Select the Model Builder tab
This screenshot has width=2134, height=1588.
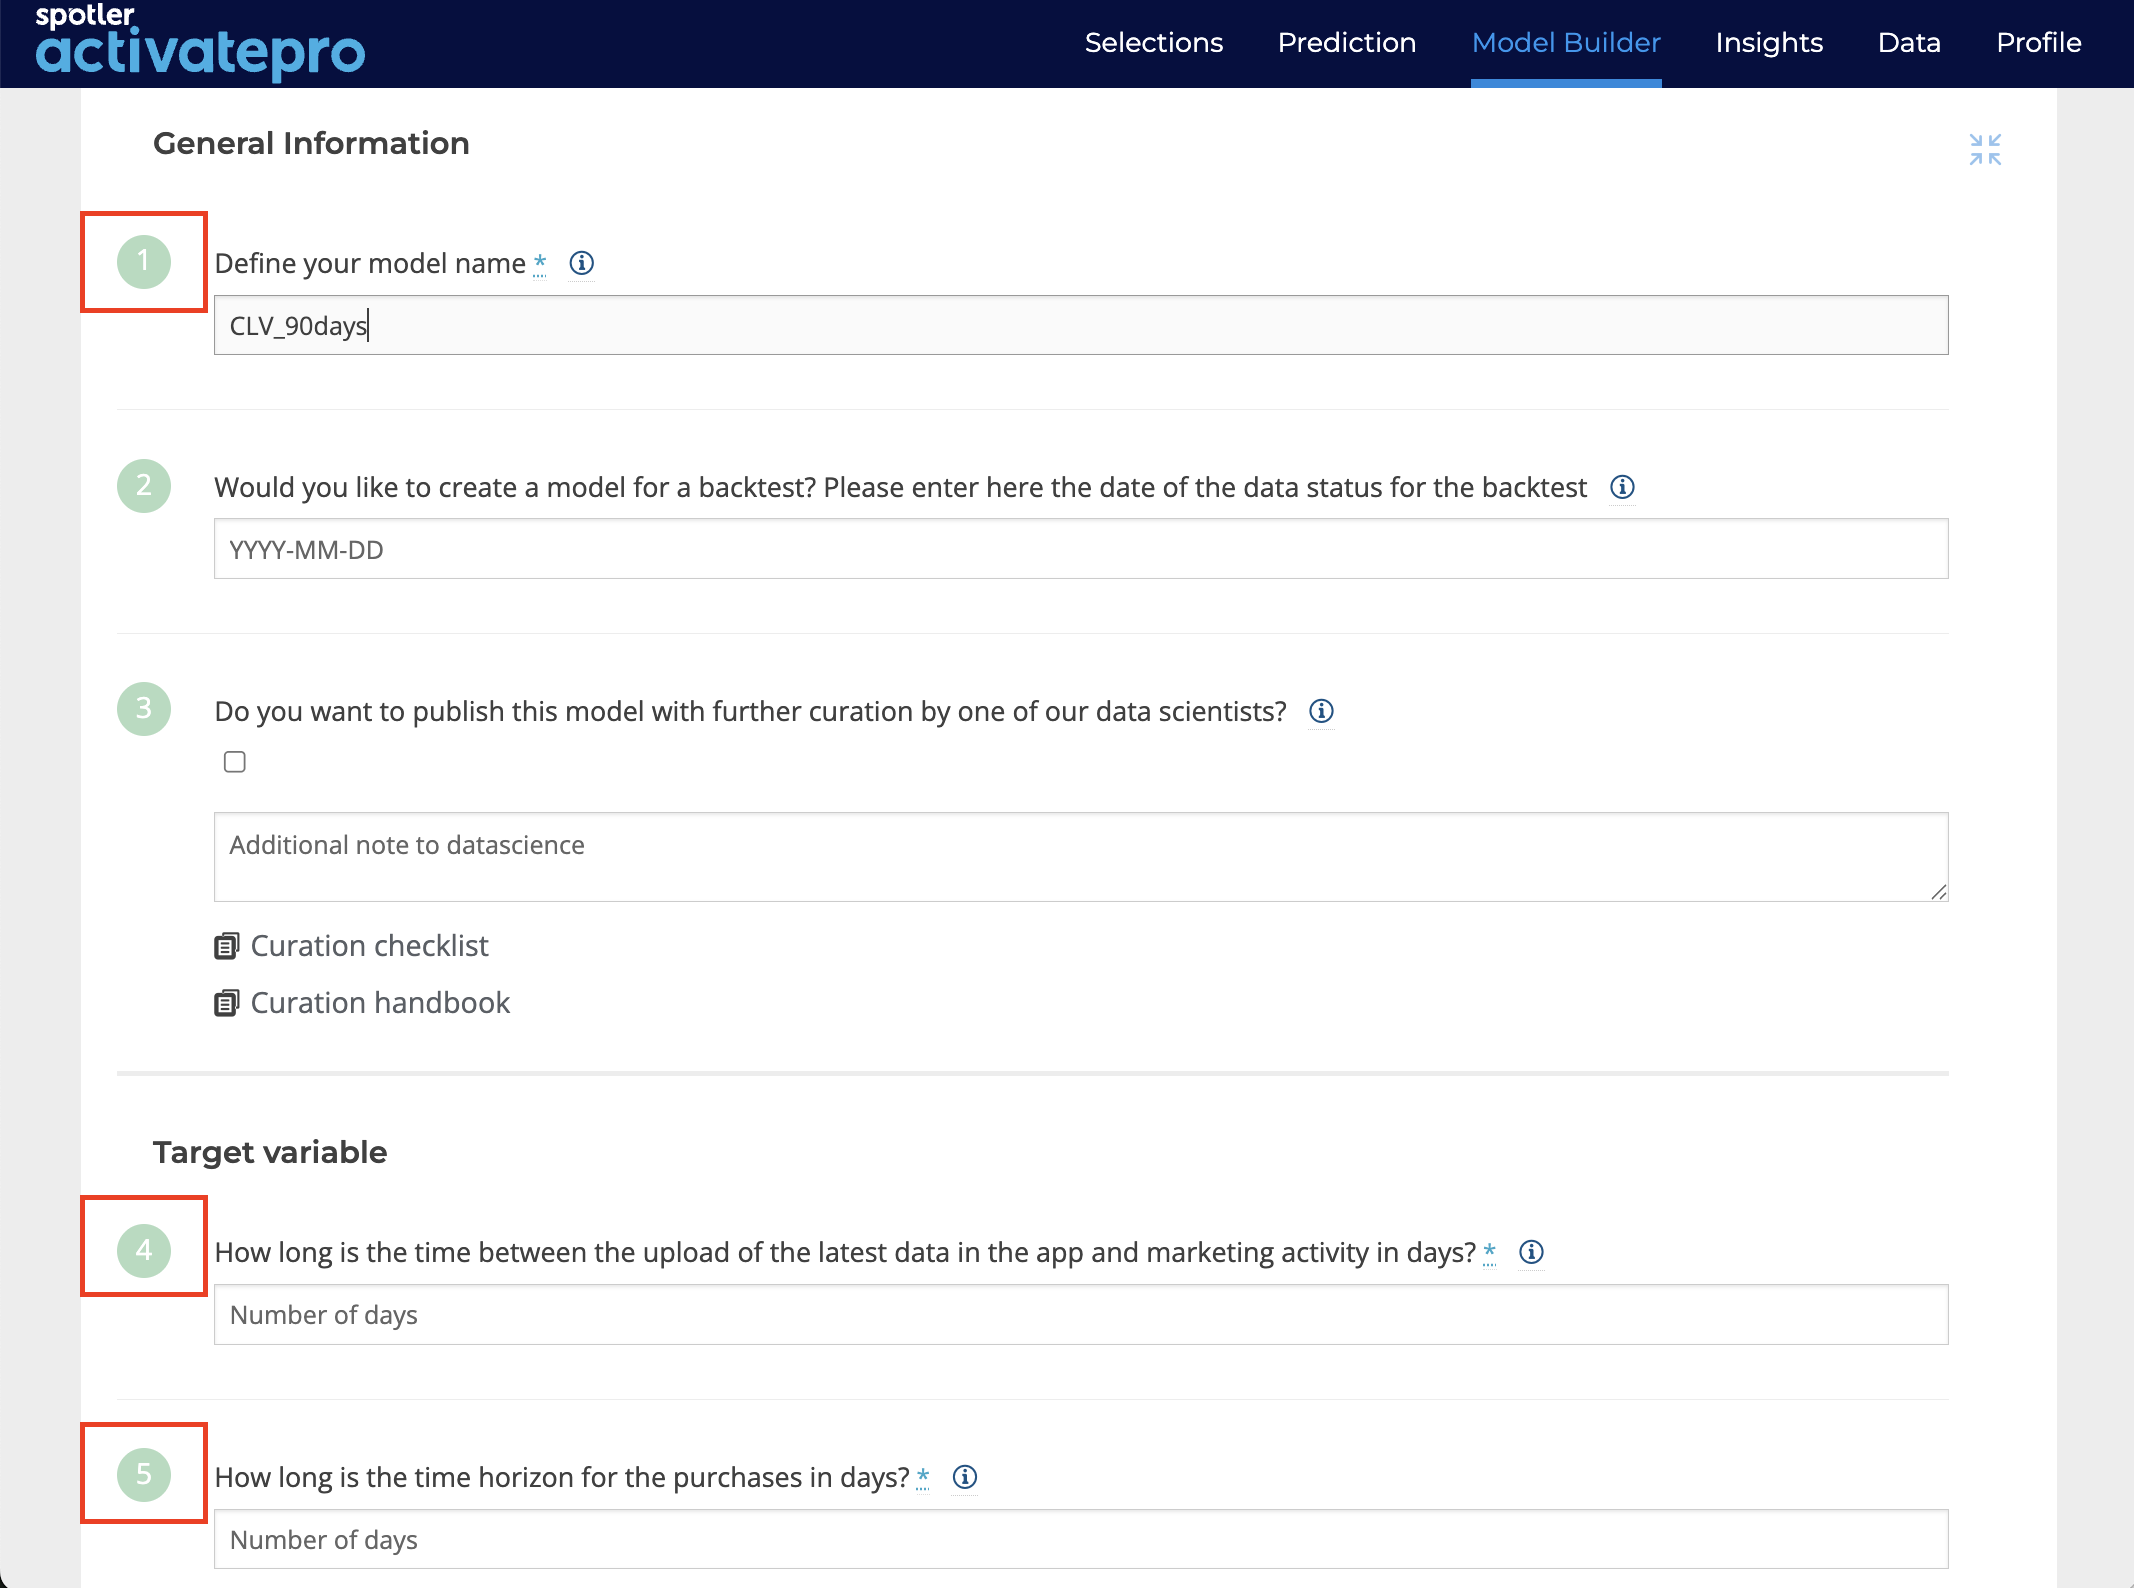(1566, 43)
